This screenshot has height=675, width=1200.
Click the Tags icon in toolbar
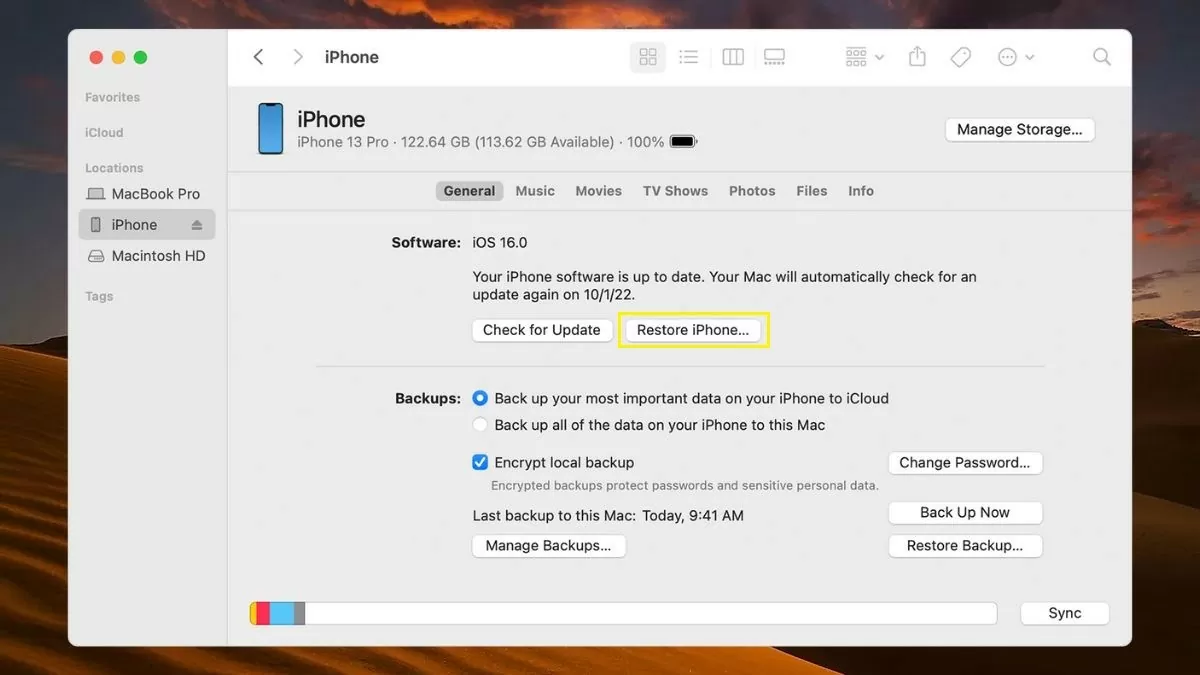click(x=960, y=57)
